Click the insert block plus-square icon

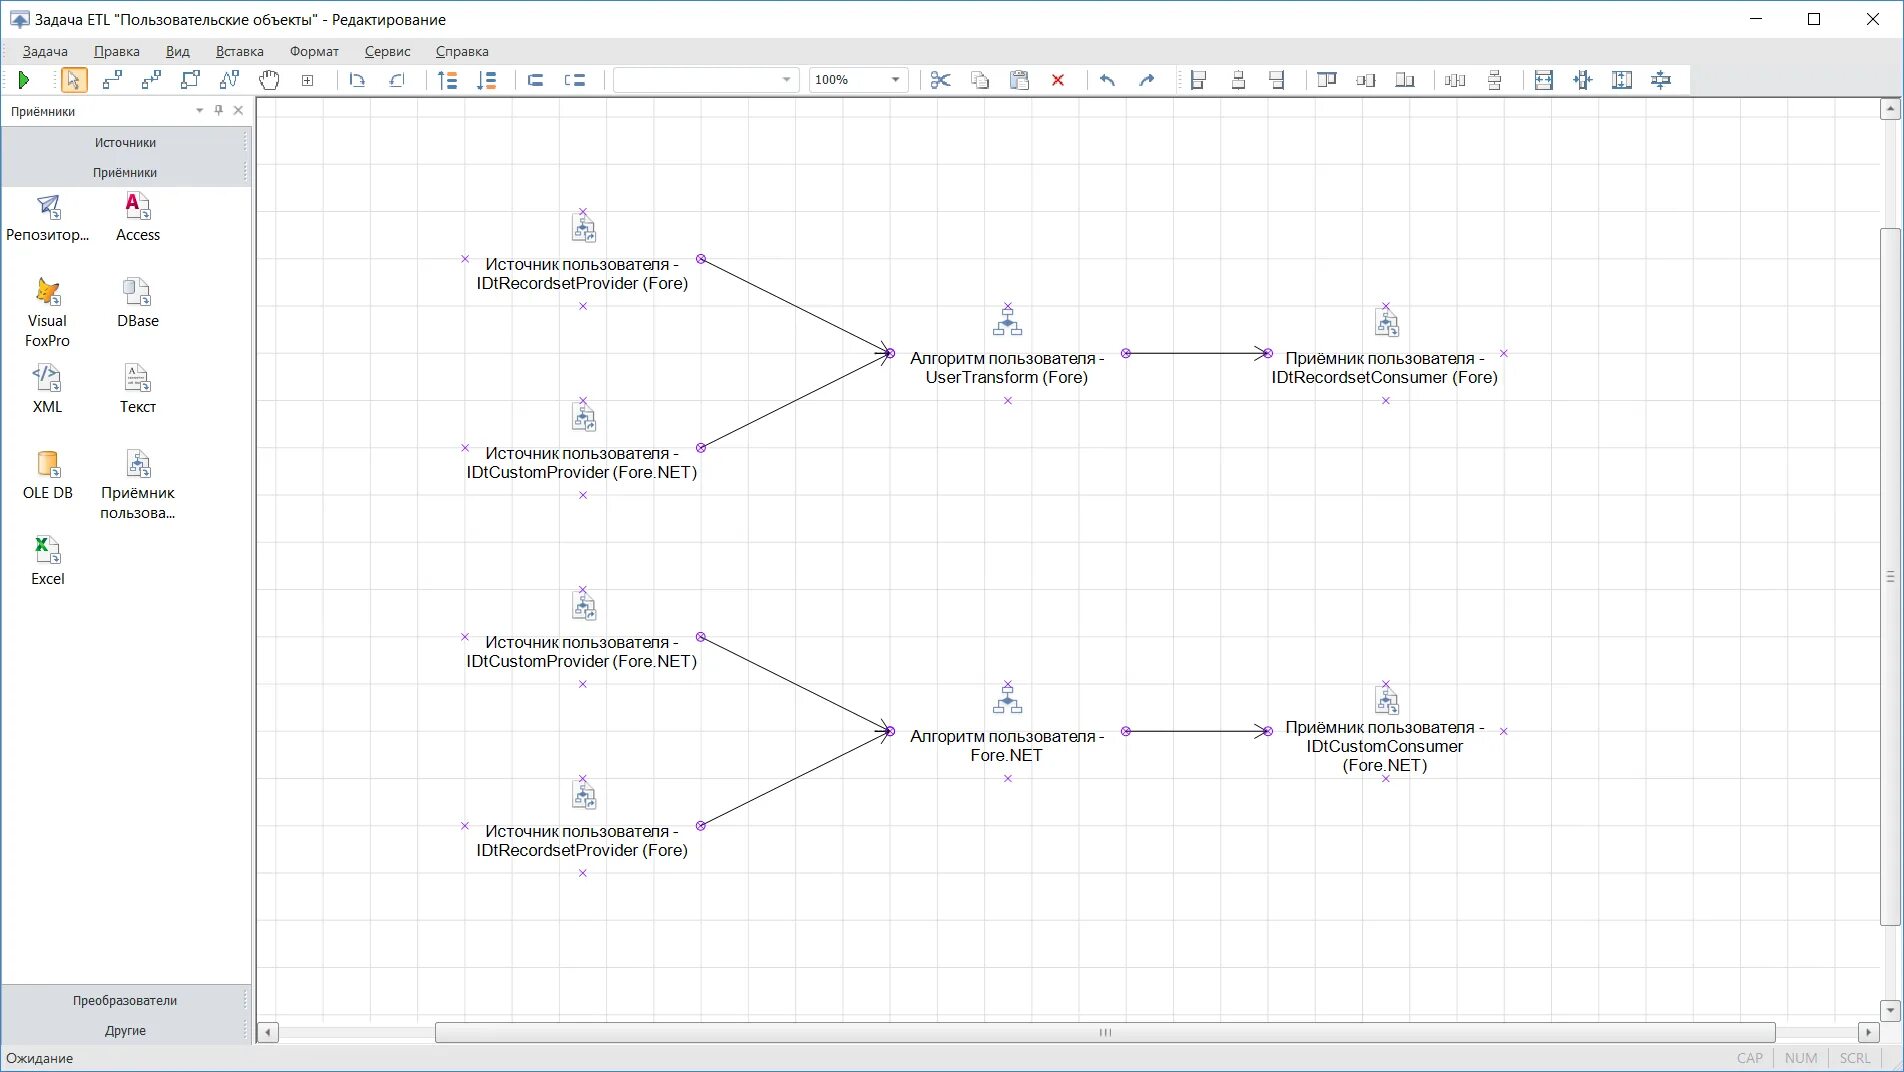(x=308, y=80)
